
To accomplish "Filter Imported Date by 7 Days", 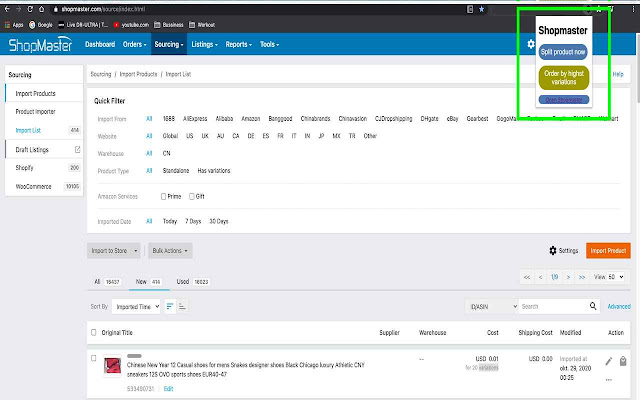I will coord(193,221).
